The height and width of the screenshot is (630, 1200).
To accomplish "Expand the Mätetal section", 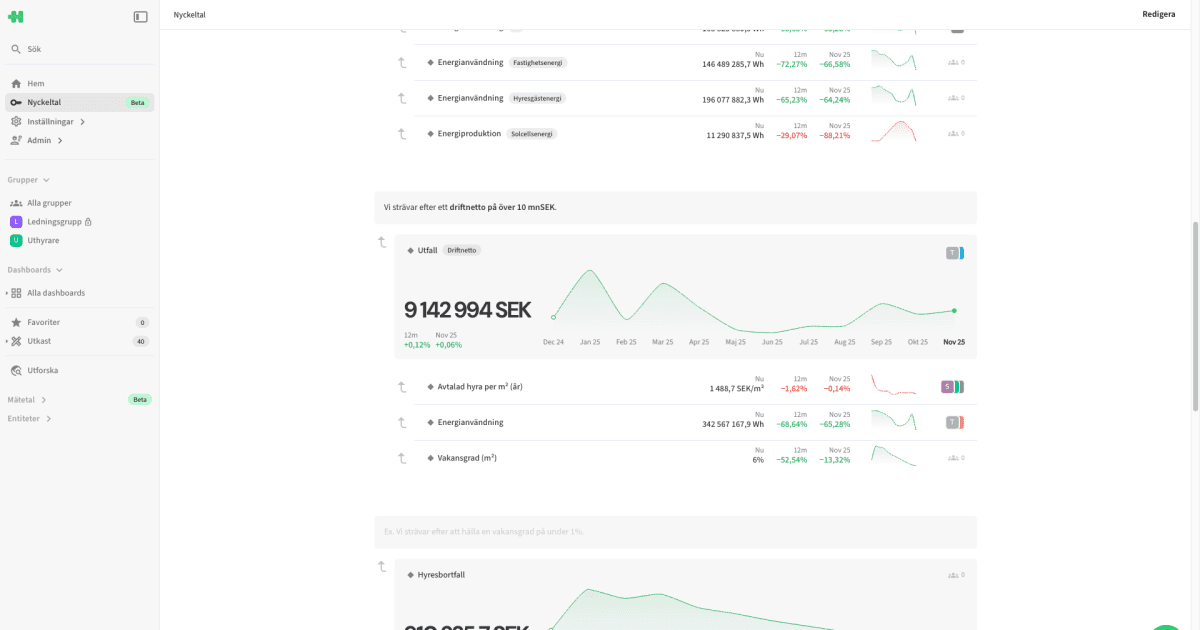I will [44, 399].
